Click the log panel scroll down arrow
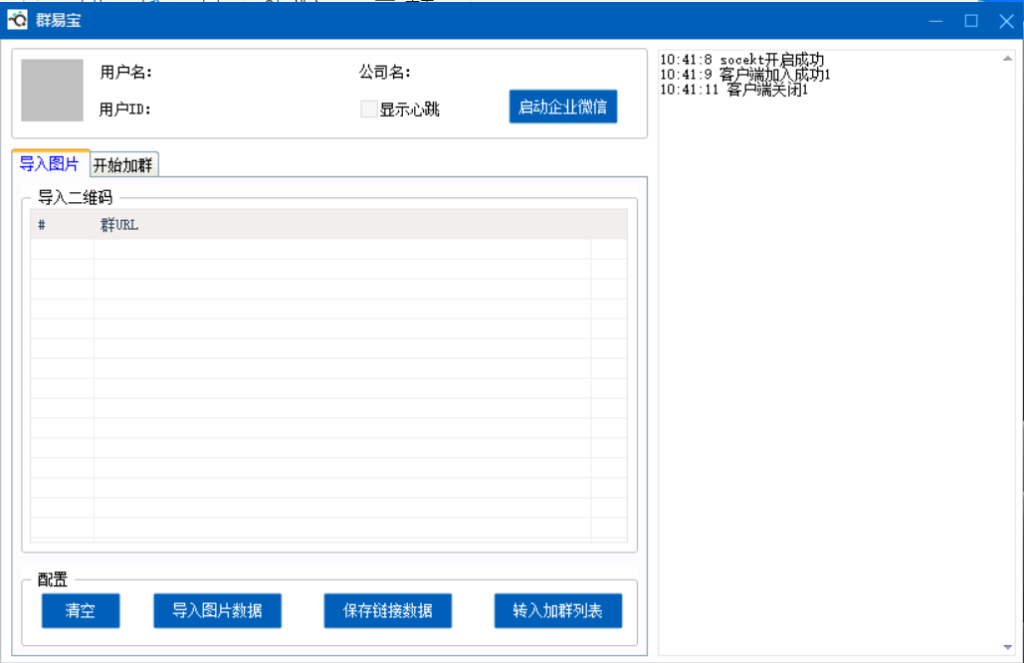The width and height of the screenshot is (1024, 663). (1007, 645)
